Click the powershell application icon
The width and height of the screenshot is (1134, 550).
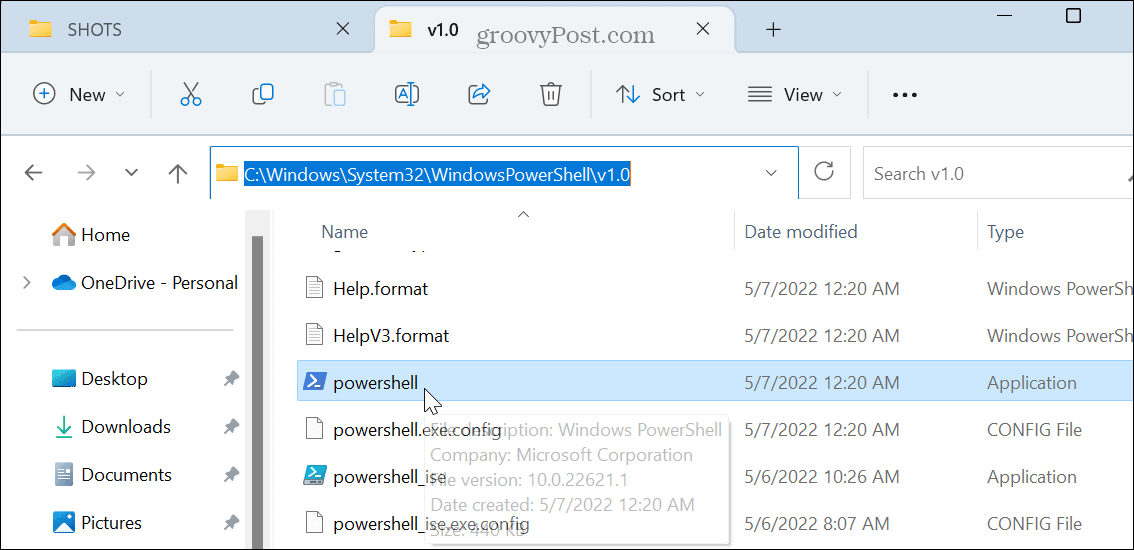coord(314,381)
